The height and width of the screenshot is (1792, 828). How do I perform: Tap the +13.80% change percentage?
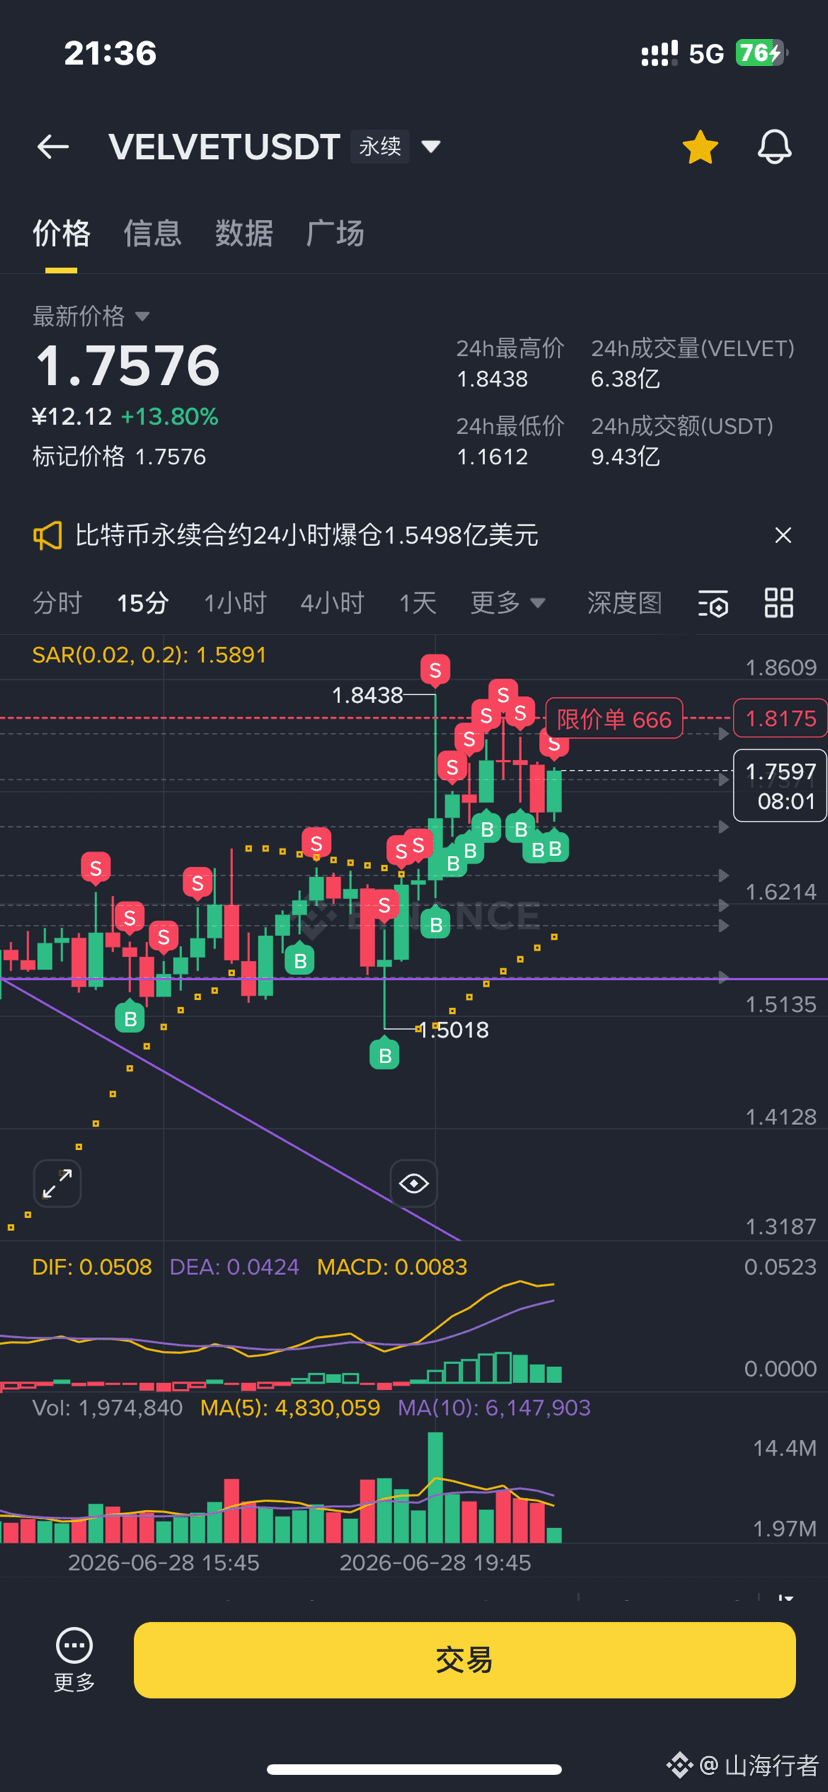(169, 417)
